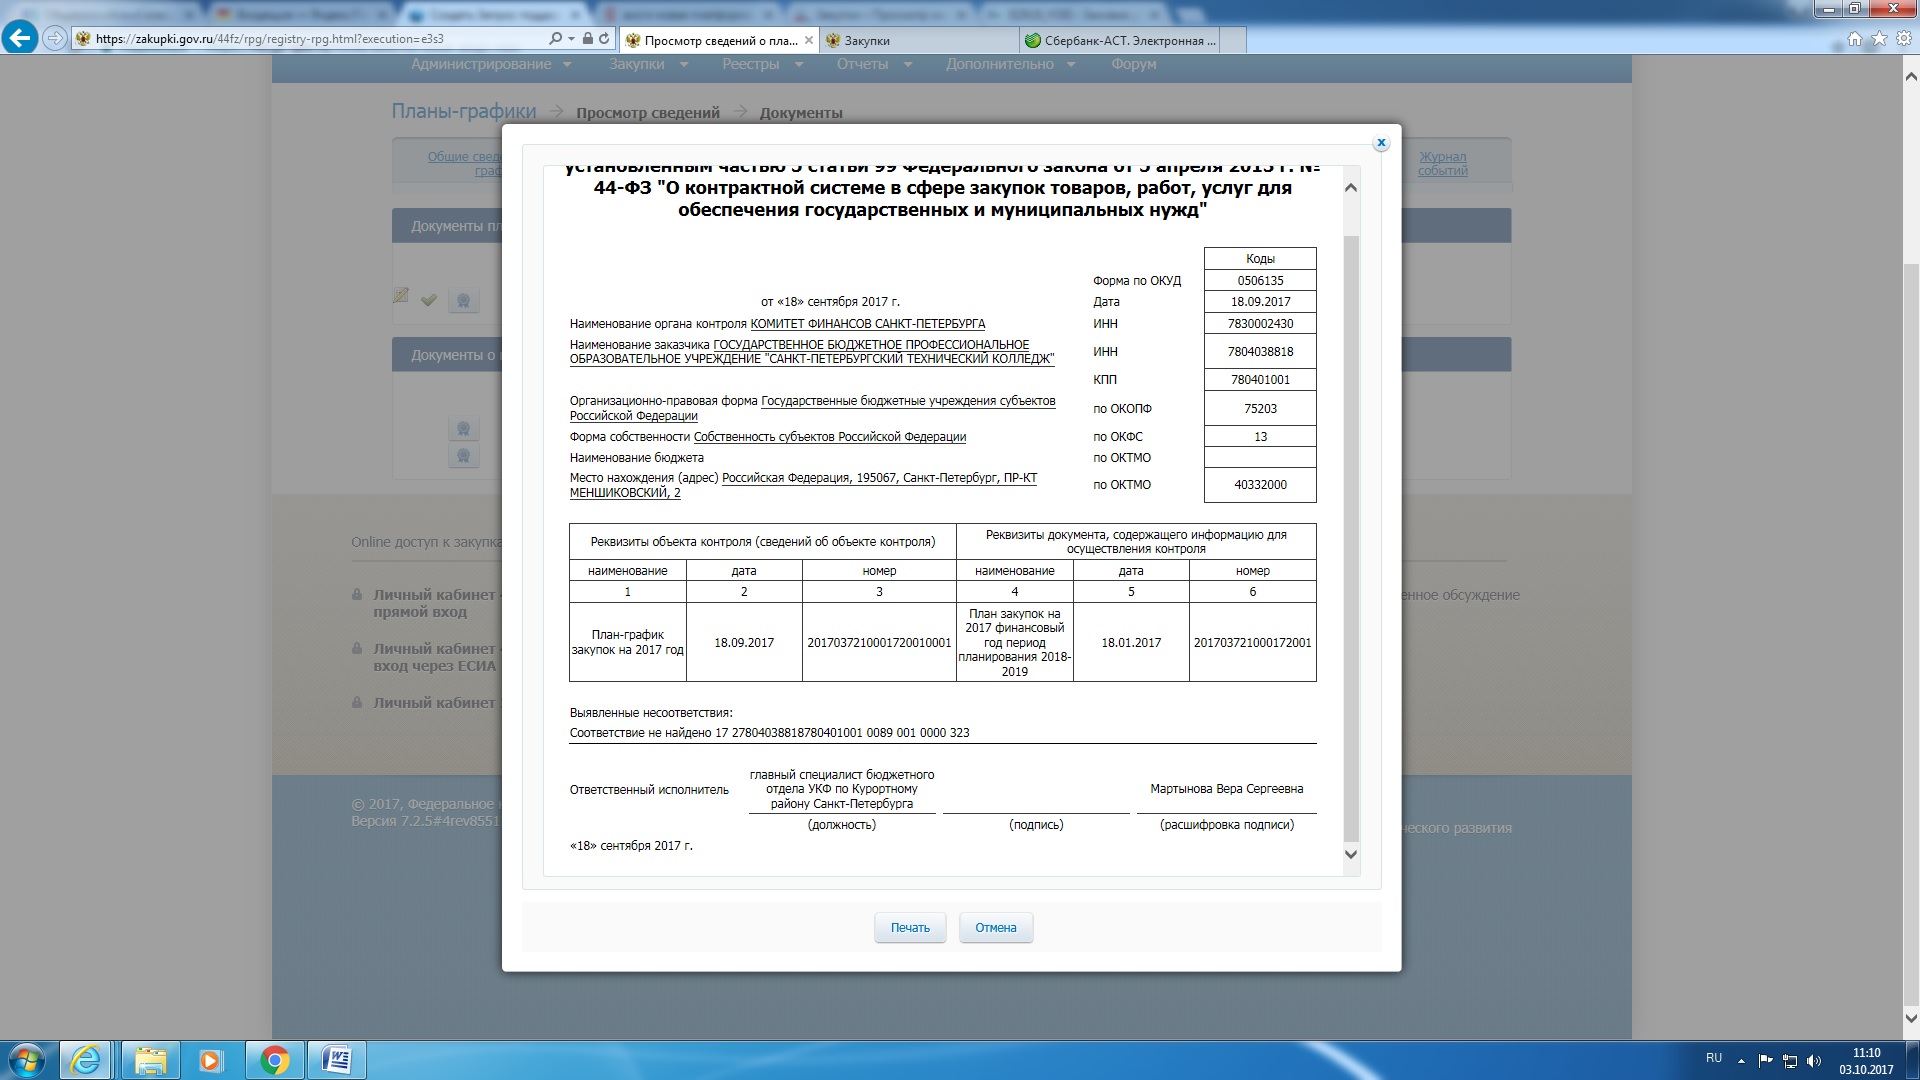
Task: Click the document vertical scrollbar thumb
Action: pyautogui.click(x=1351, y=538)
